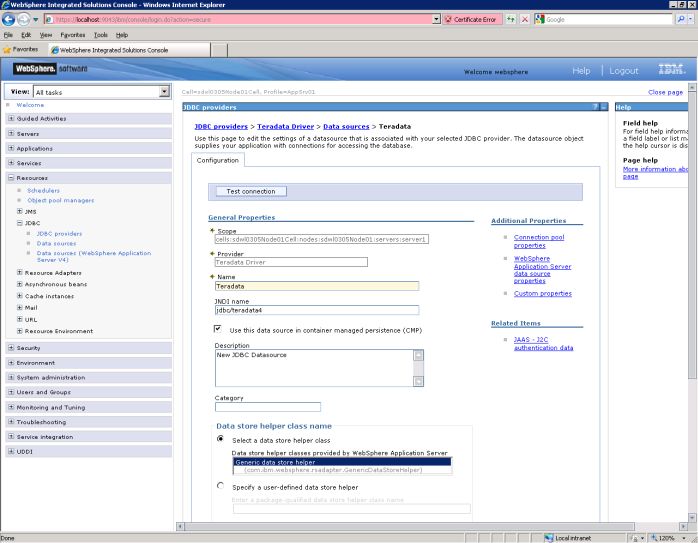The height and width of the screenshot is (543, 698).
Task: Select 'Specify a user-defined data store helper' radio
Action: point(220,486)
